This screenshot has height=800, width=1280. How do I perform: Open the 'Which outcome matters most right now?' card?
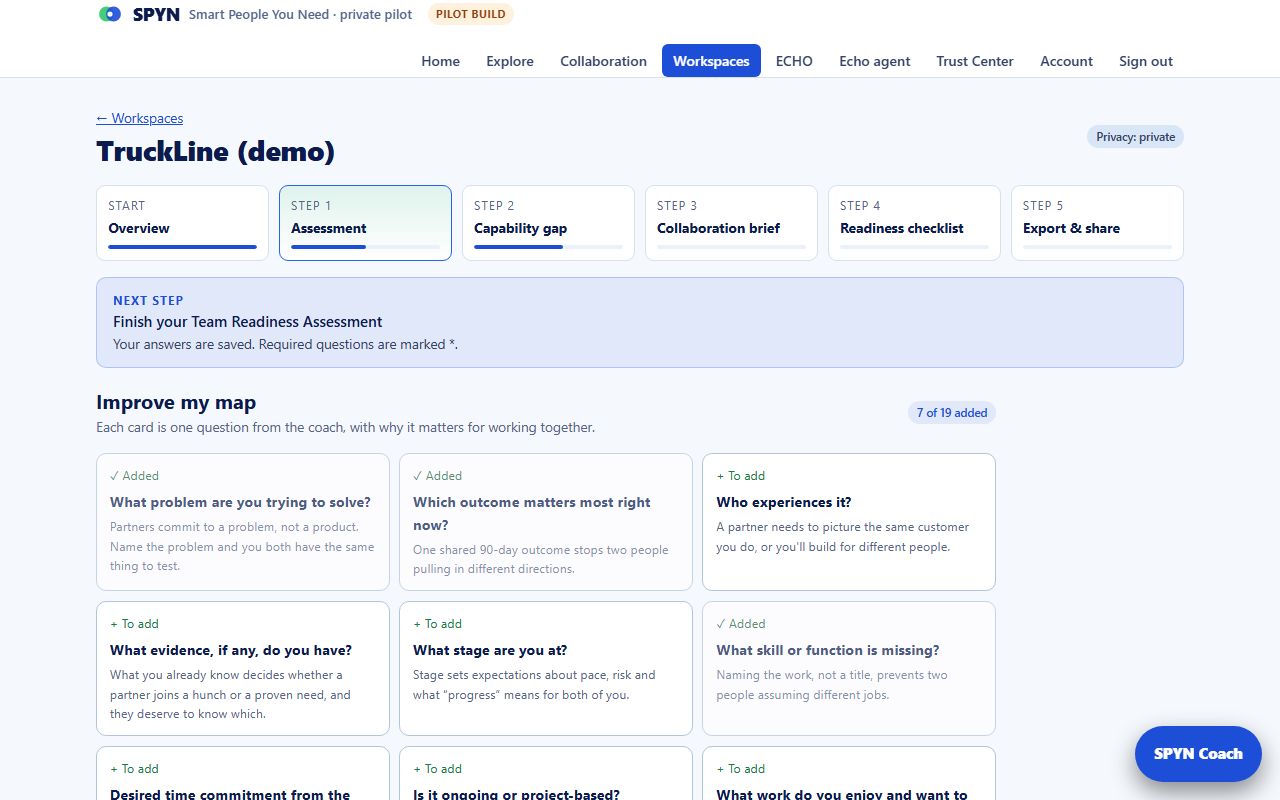point(546,522)
